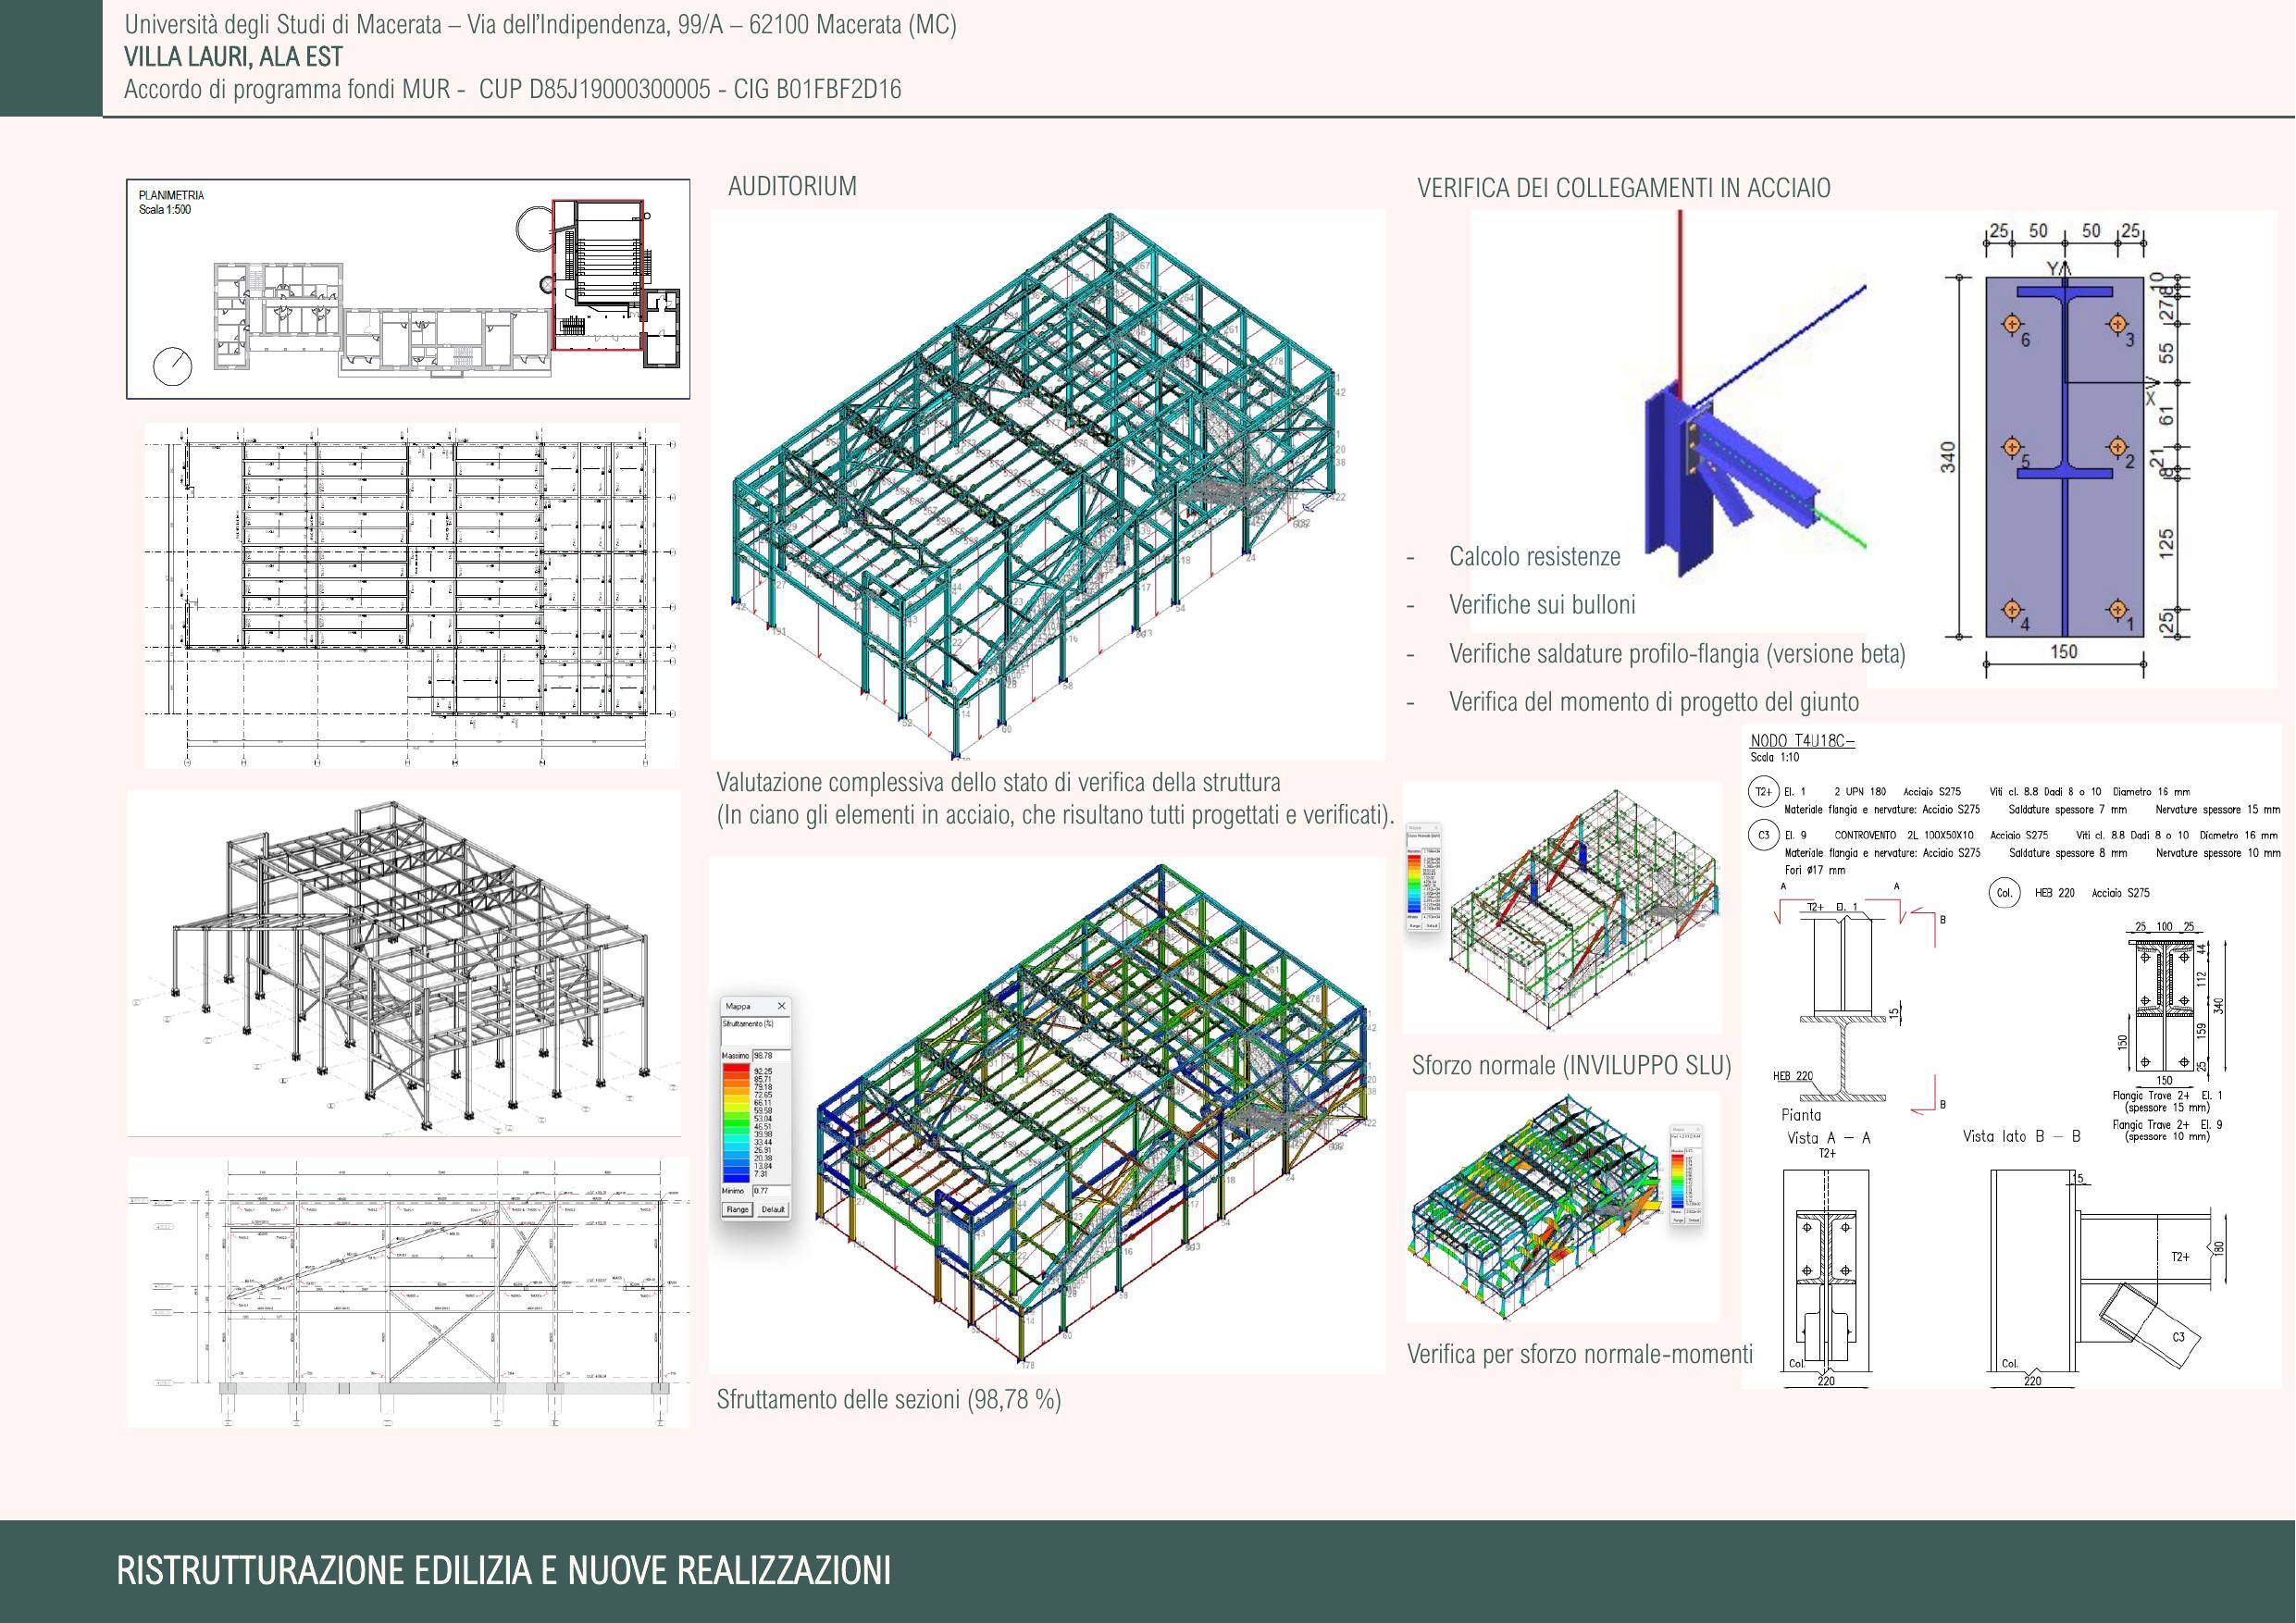
Task: Open the sforzo normale-momenti verification image
Action: point(1563,1207)
